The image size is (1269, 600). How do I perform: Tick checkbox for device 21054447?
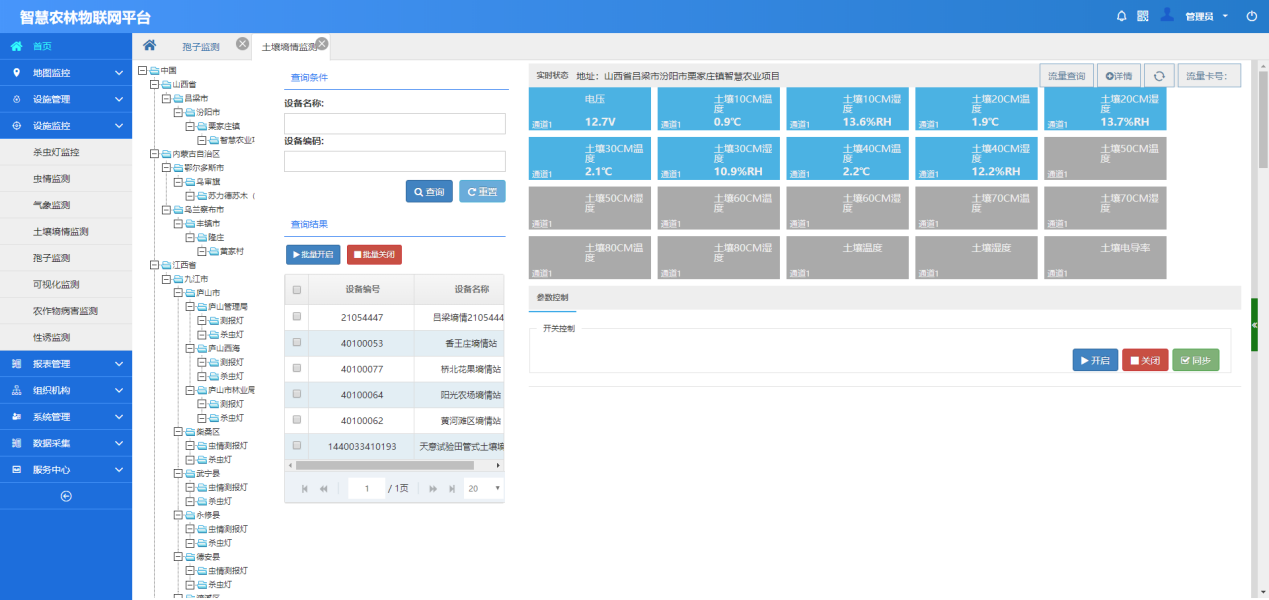pyautogui.click(x=296, y=317)
